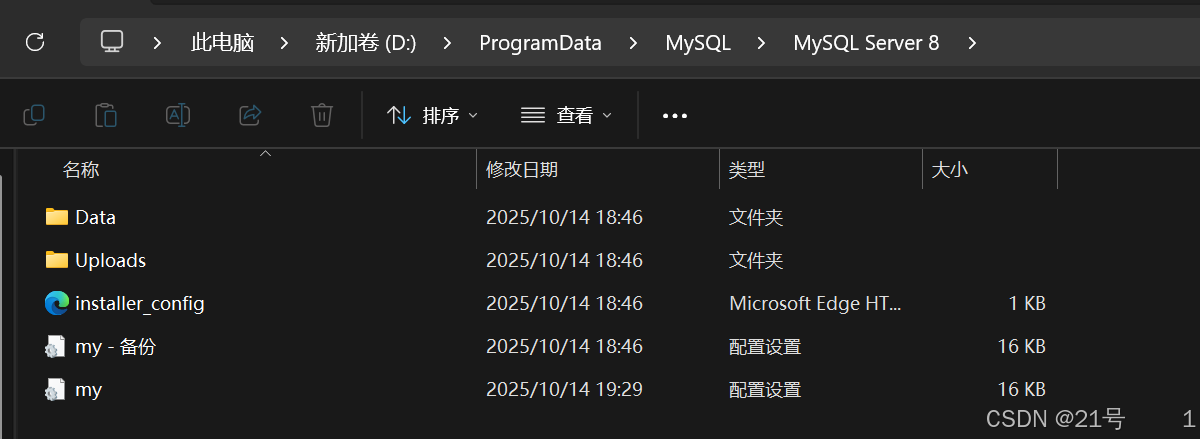
Task: Click modified date of Uploads row
Action: point(564,260)
